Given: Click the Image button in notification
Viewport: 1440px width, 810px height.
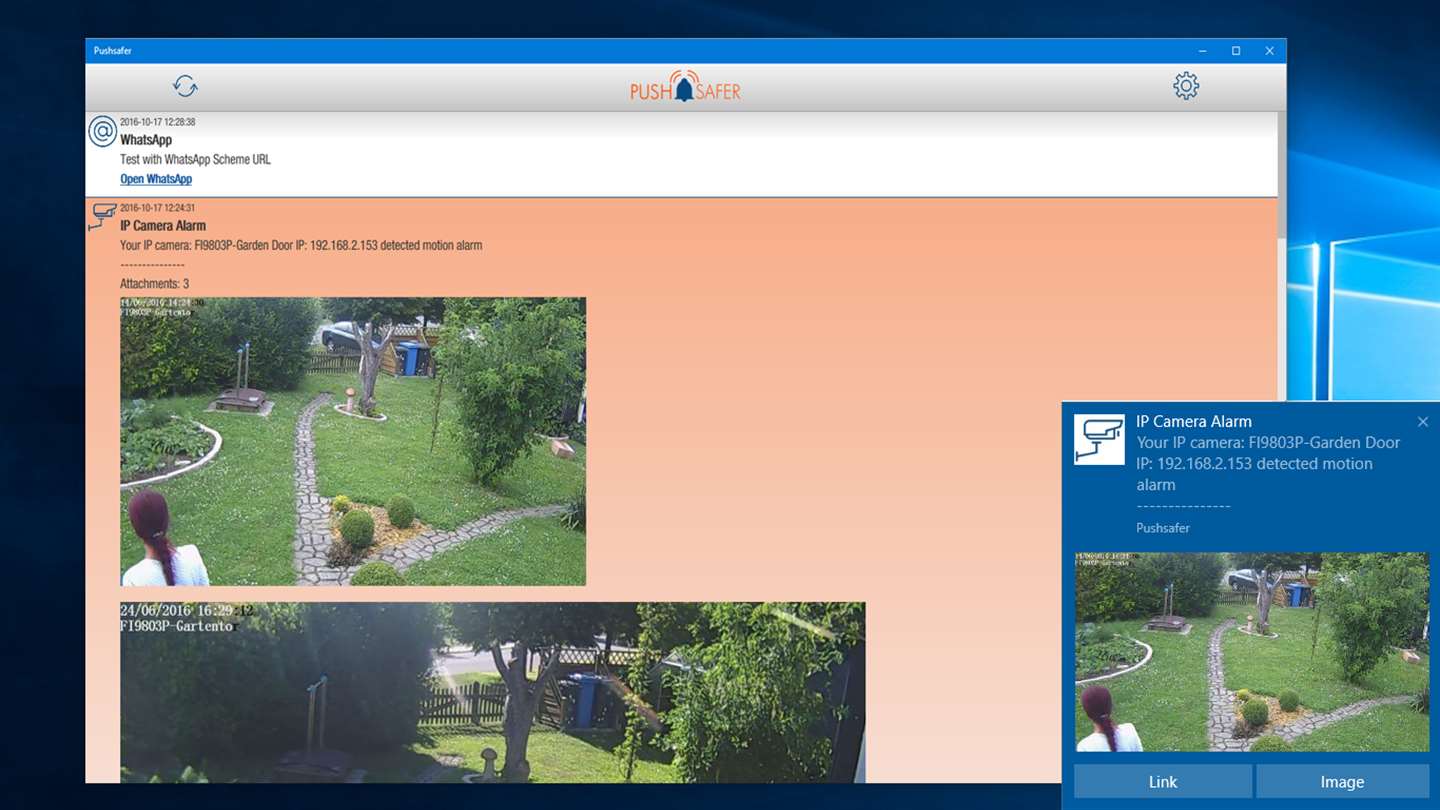Looking at the screenshot, I should (x=1342, y=782).
